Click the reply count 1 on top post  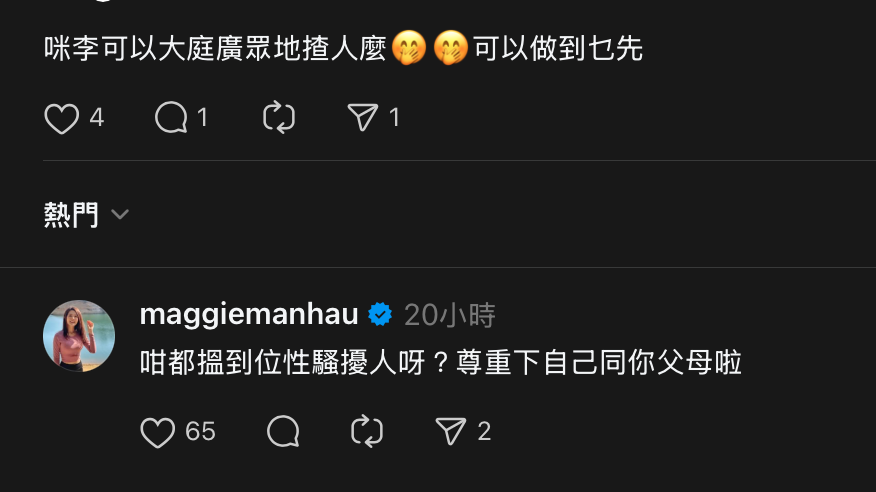click(202, 118)
